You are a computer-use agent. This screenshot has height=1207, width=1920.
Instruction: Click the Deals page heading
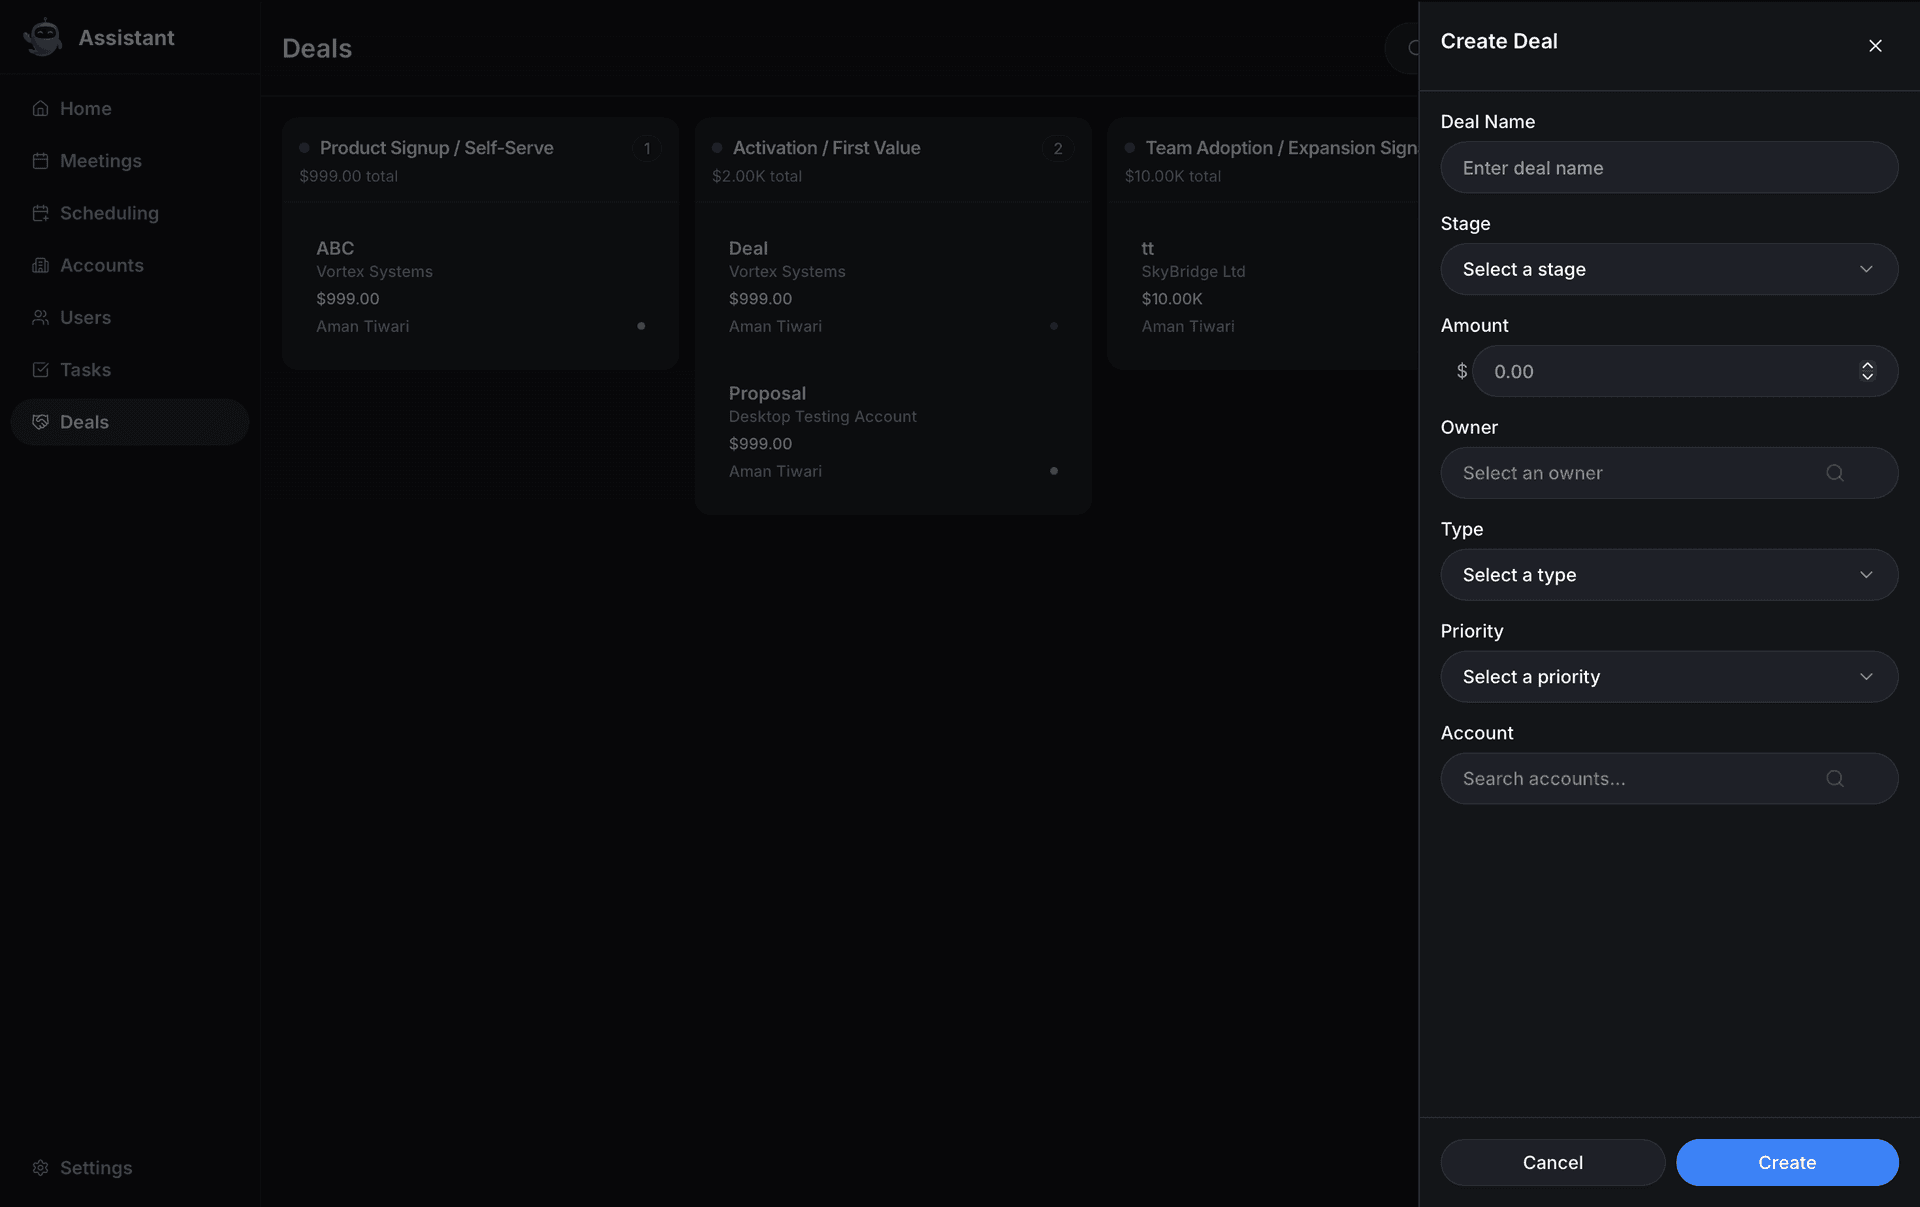point(317,48)
